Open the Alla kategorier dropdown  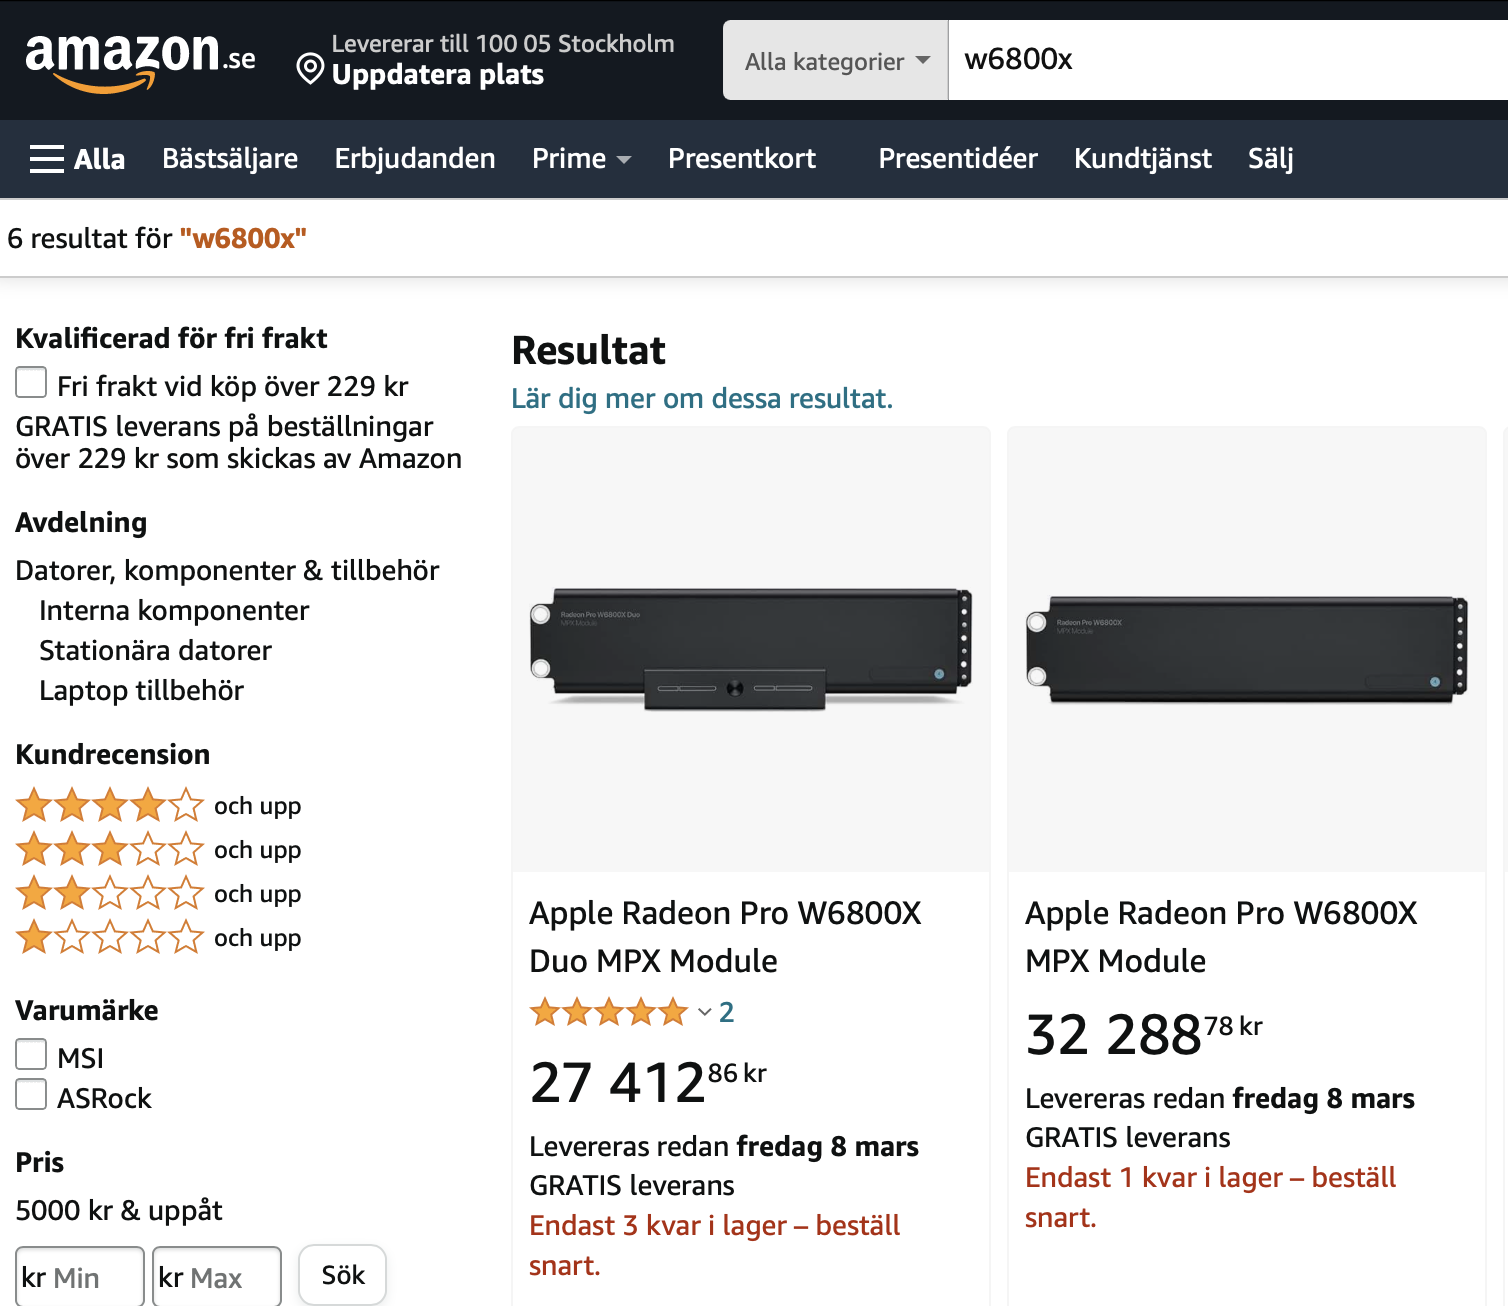[834, 60]
